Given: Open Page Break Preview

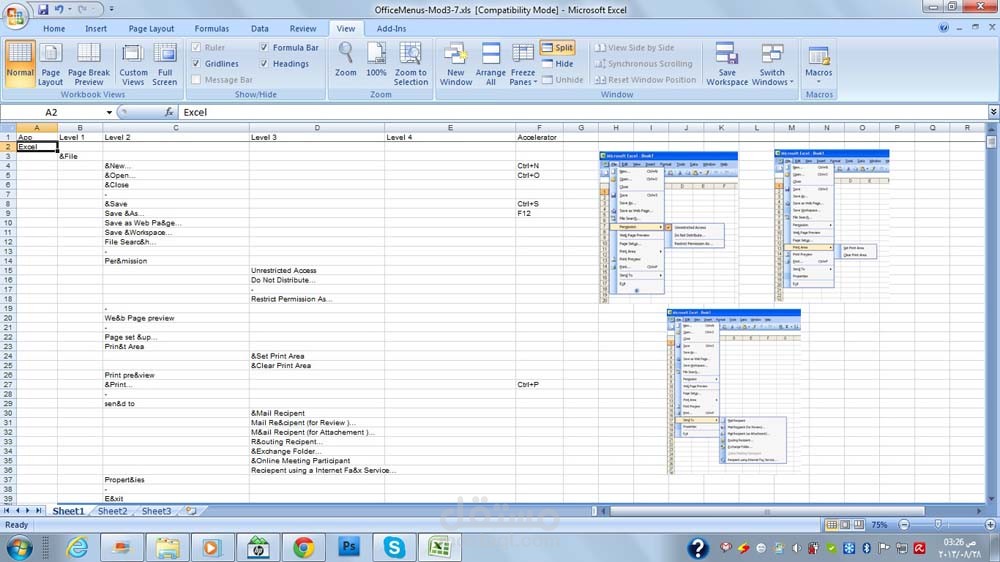Looking at the screenshot, I should 89,64.
